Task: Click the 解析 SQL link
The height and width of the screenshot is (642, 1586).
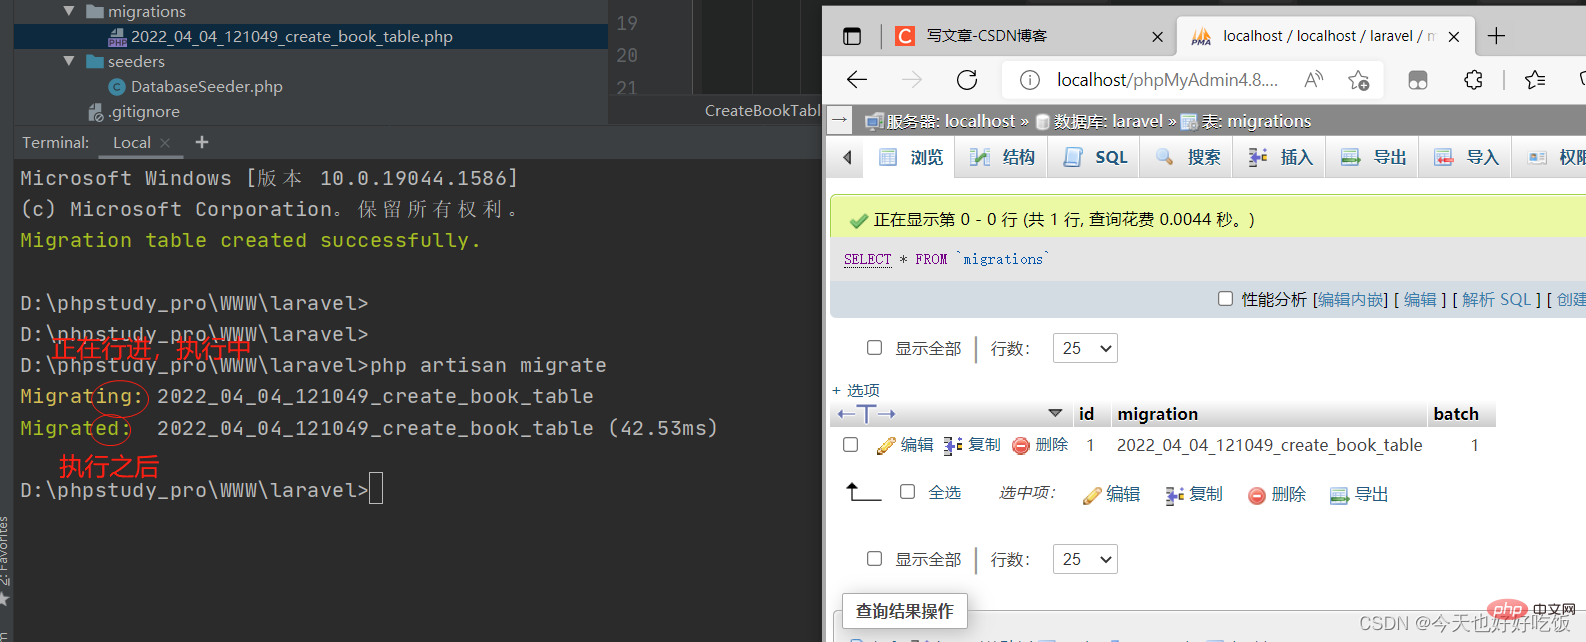Action: (x=1496, y=299)
